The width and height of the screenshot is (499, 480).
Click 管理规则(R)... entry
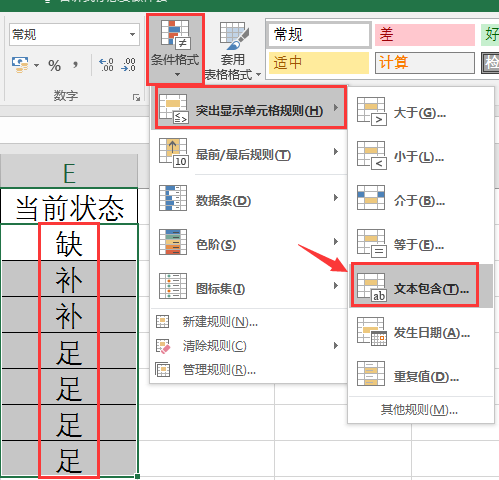[x=248, y=370]
